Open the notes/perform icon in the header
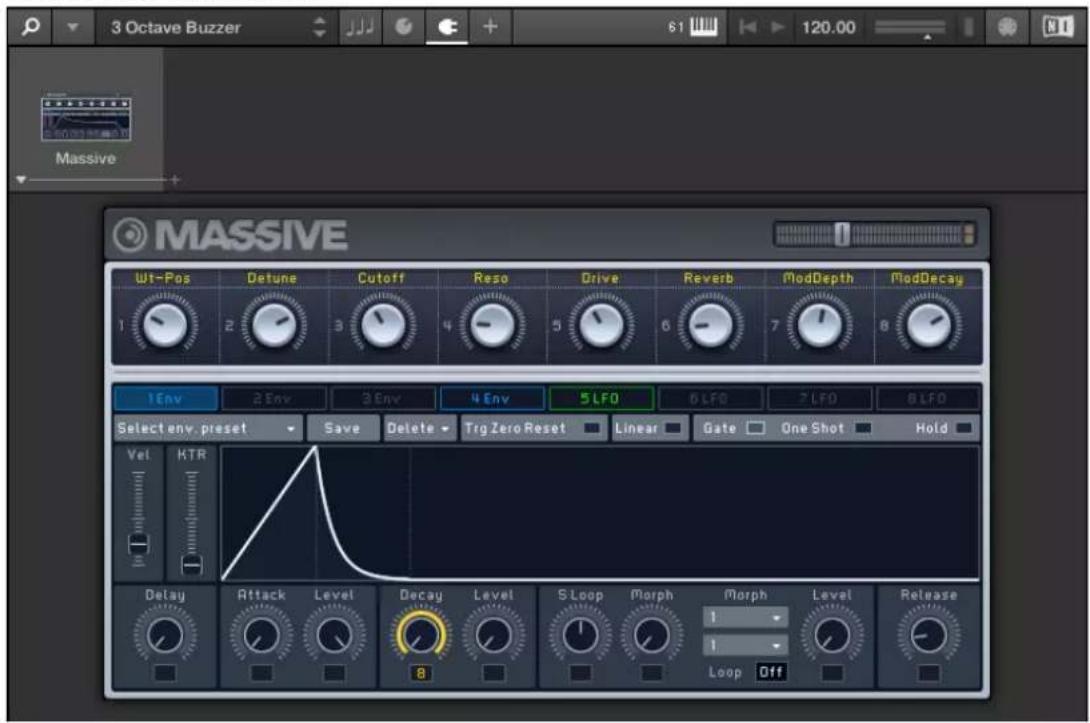1090x723 pixels. pos(360,27)
